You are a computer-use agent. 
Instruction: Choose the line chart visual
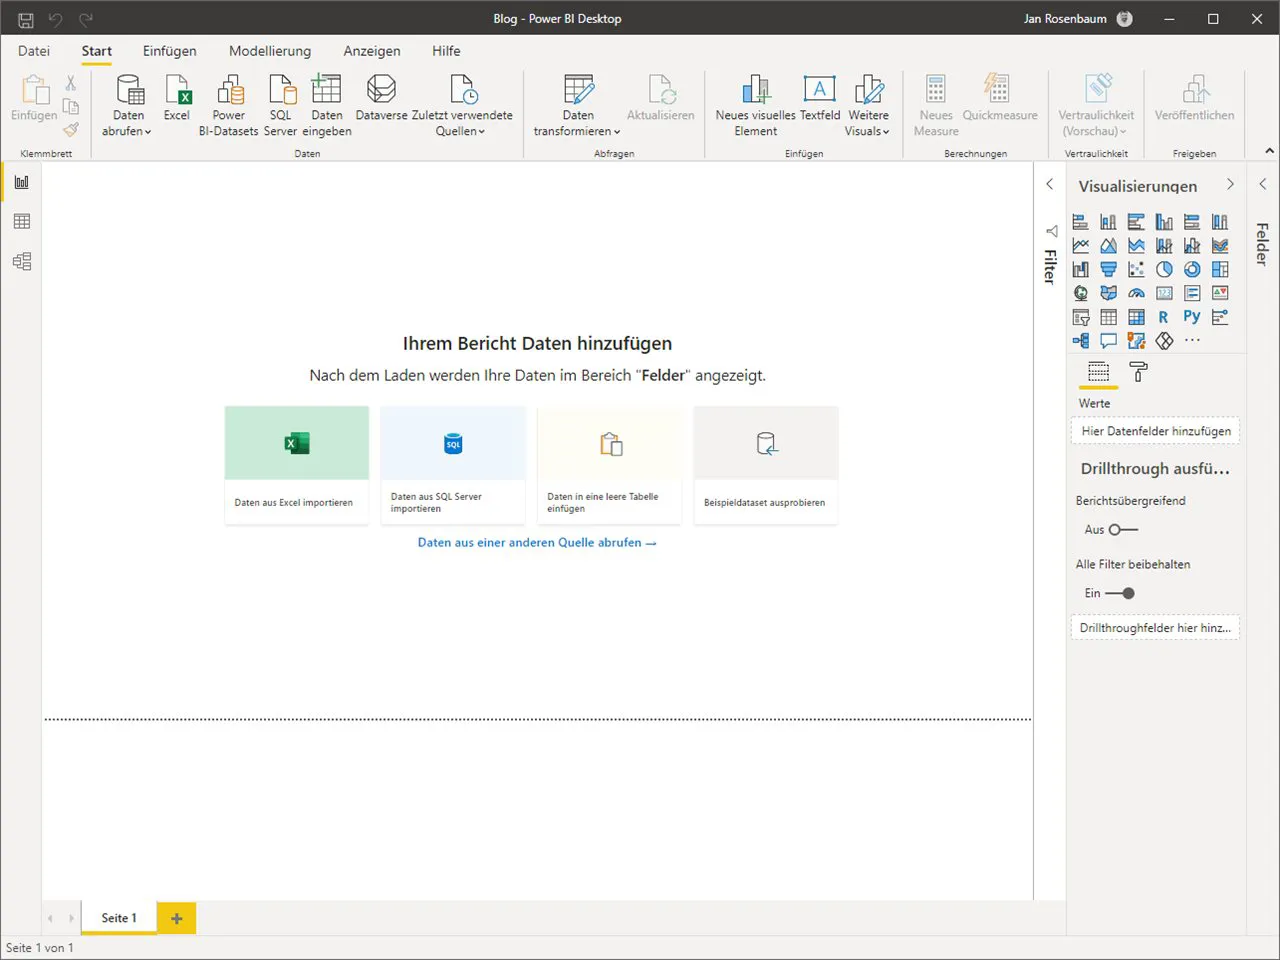click(1081, 246)
